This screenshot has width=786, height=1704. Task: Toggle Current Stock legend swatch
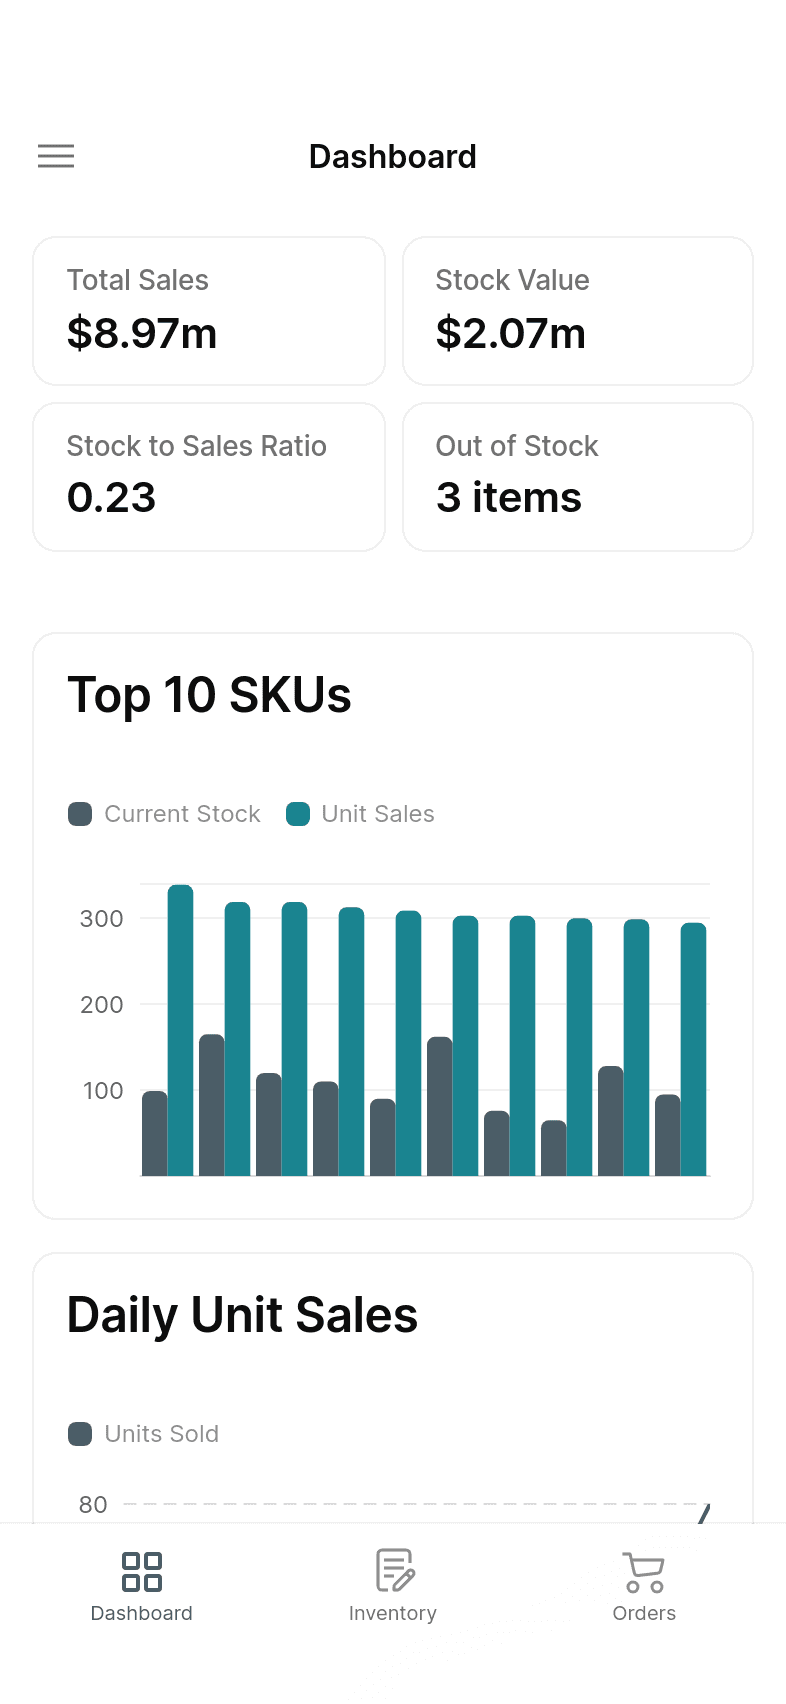pyautogui.click(x=80, y=814)
